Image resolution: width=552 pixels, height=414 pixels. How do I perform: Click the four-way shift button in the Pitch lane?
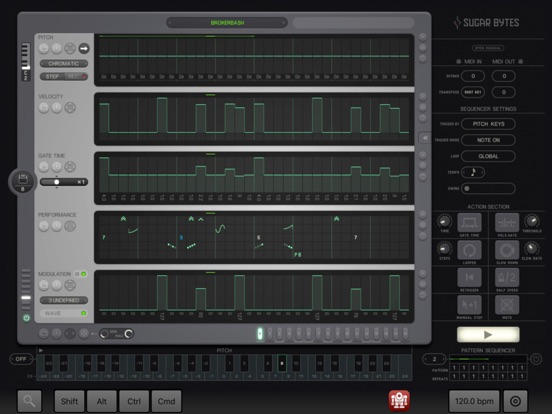tap(70, 48)
